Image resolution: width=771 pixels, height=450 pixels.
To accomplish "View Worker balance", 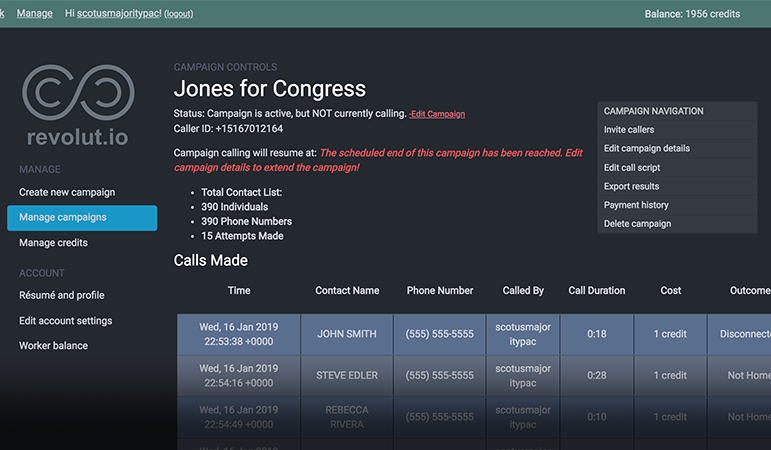I will coord(53,346).
